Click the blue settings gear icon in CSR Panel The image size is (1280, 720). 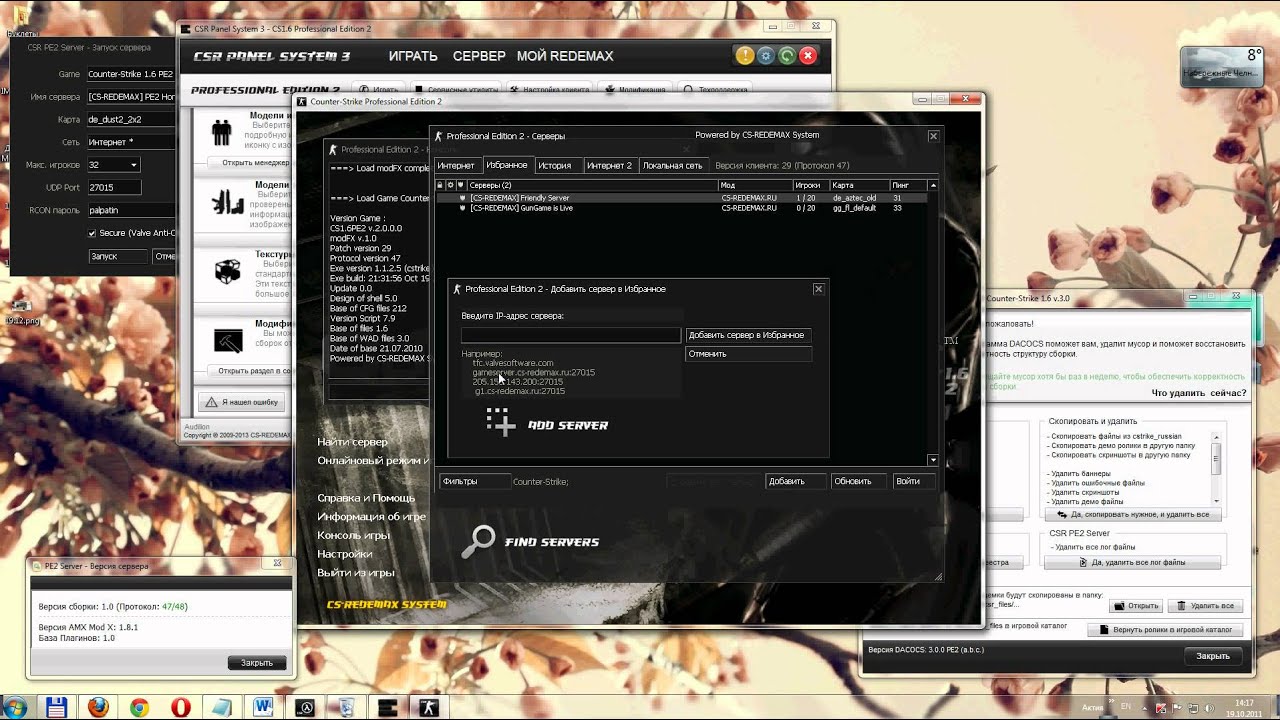click(x=766, y=56)
